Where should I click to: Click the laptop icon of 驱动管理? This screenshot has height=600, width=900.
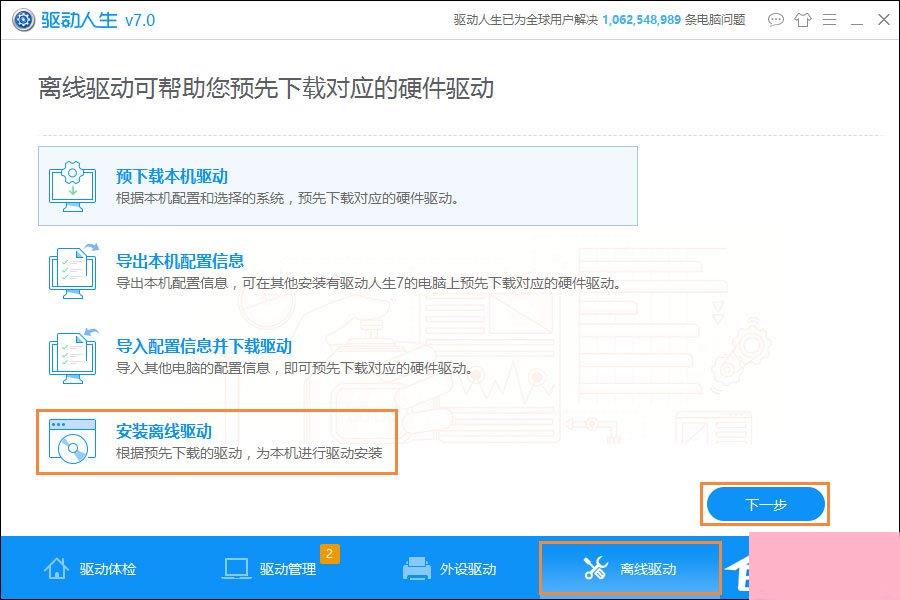[236, 569]
